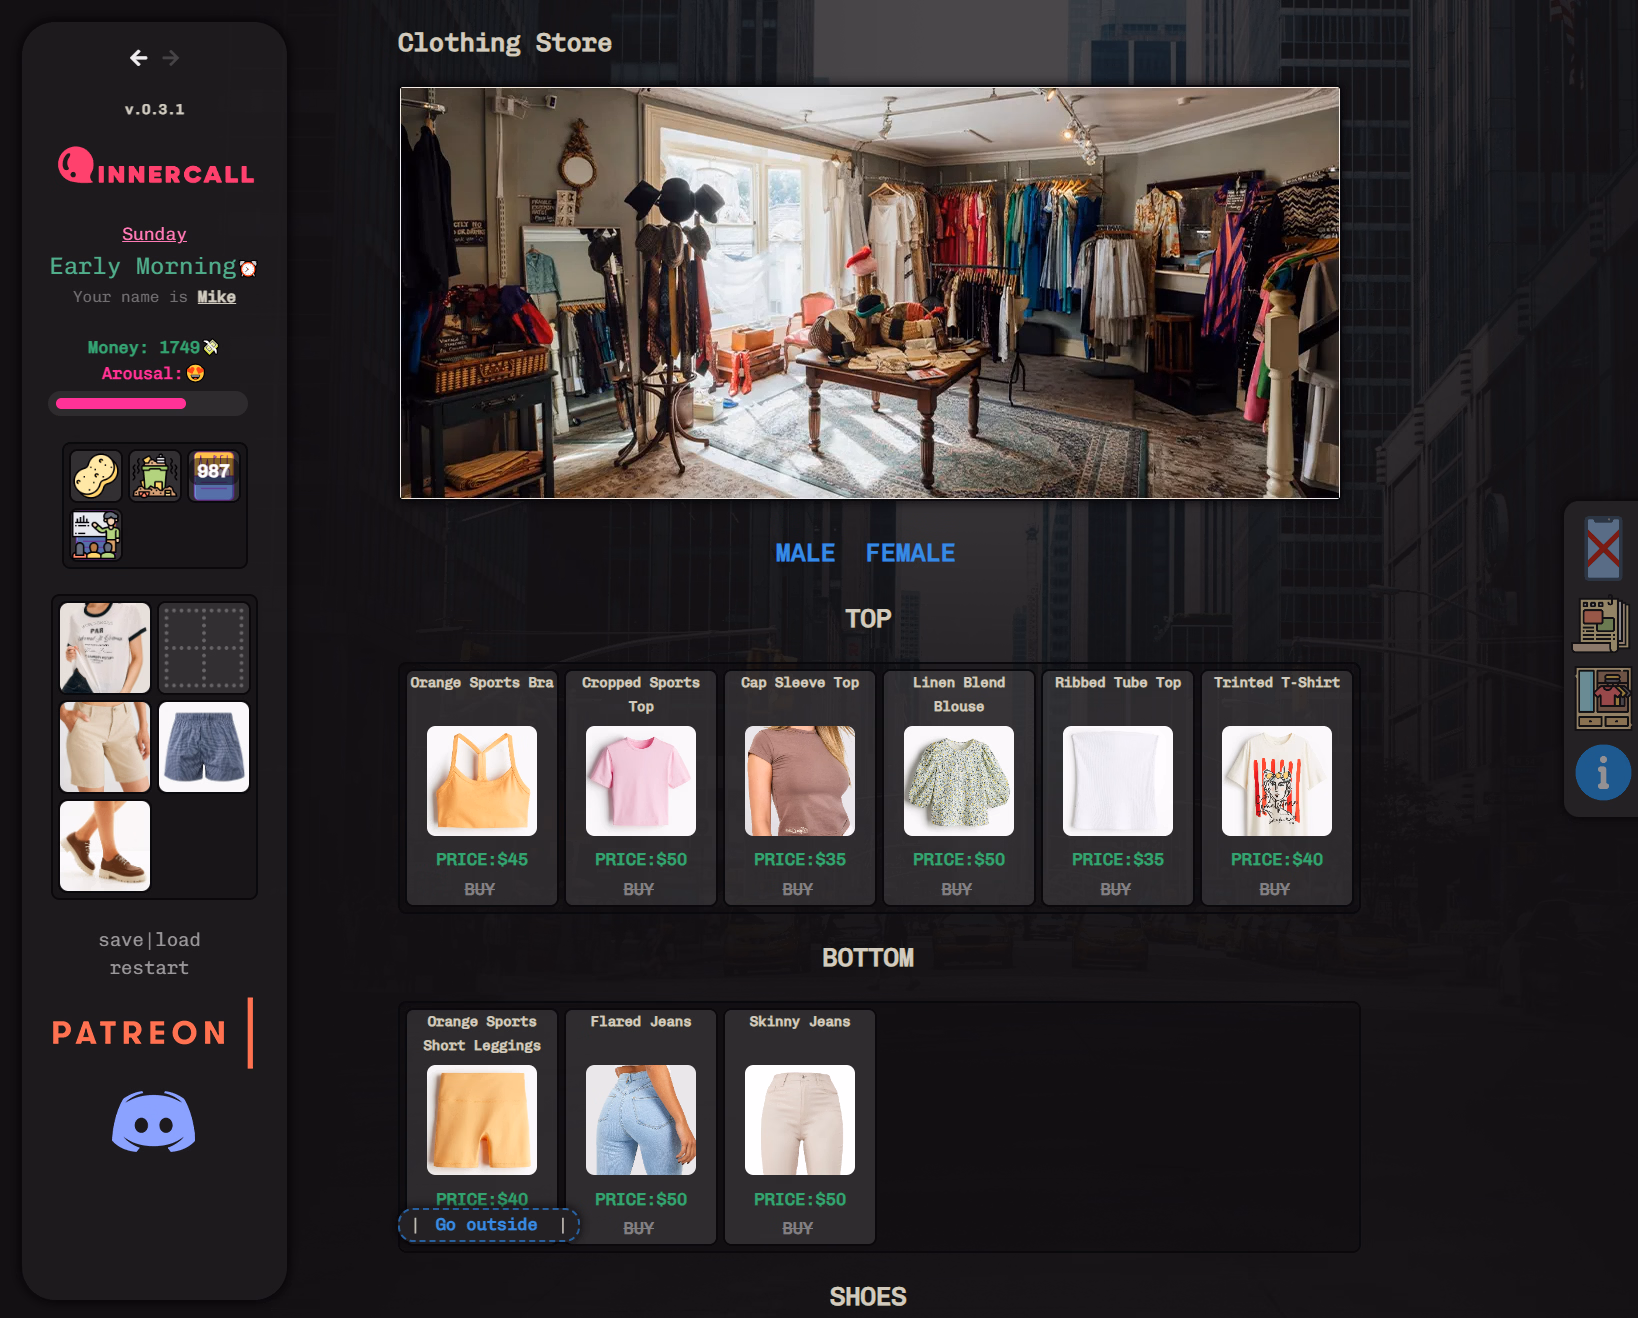
Task: Open the 987 calendar icon
Action: [214, 475]
